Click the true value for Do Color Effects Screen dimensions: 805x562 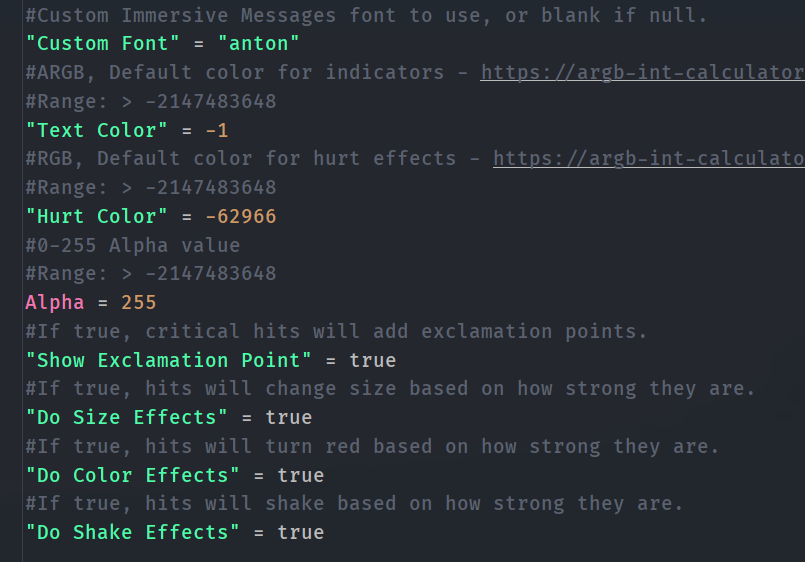click(x=301, y=475)
